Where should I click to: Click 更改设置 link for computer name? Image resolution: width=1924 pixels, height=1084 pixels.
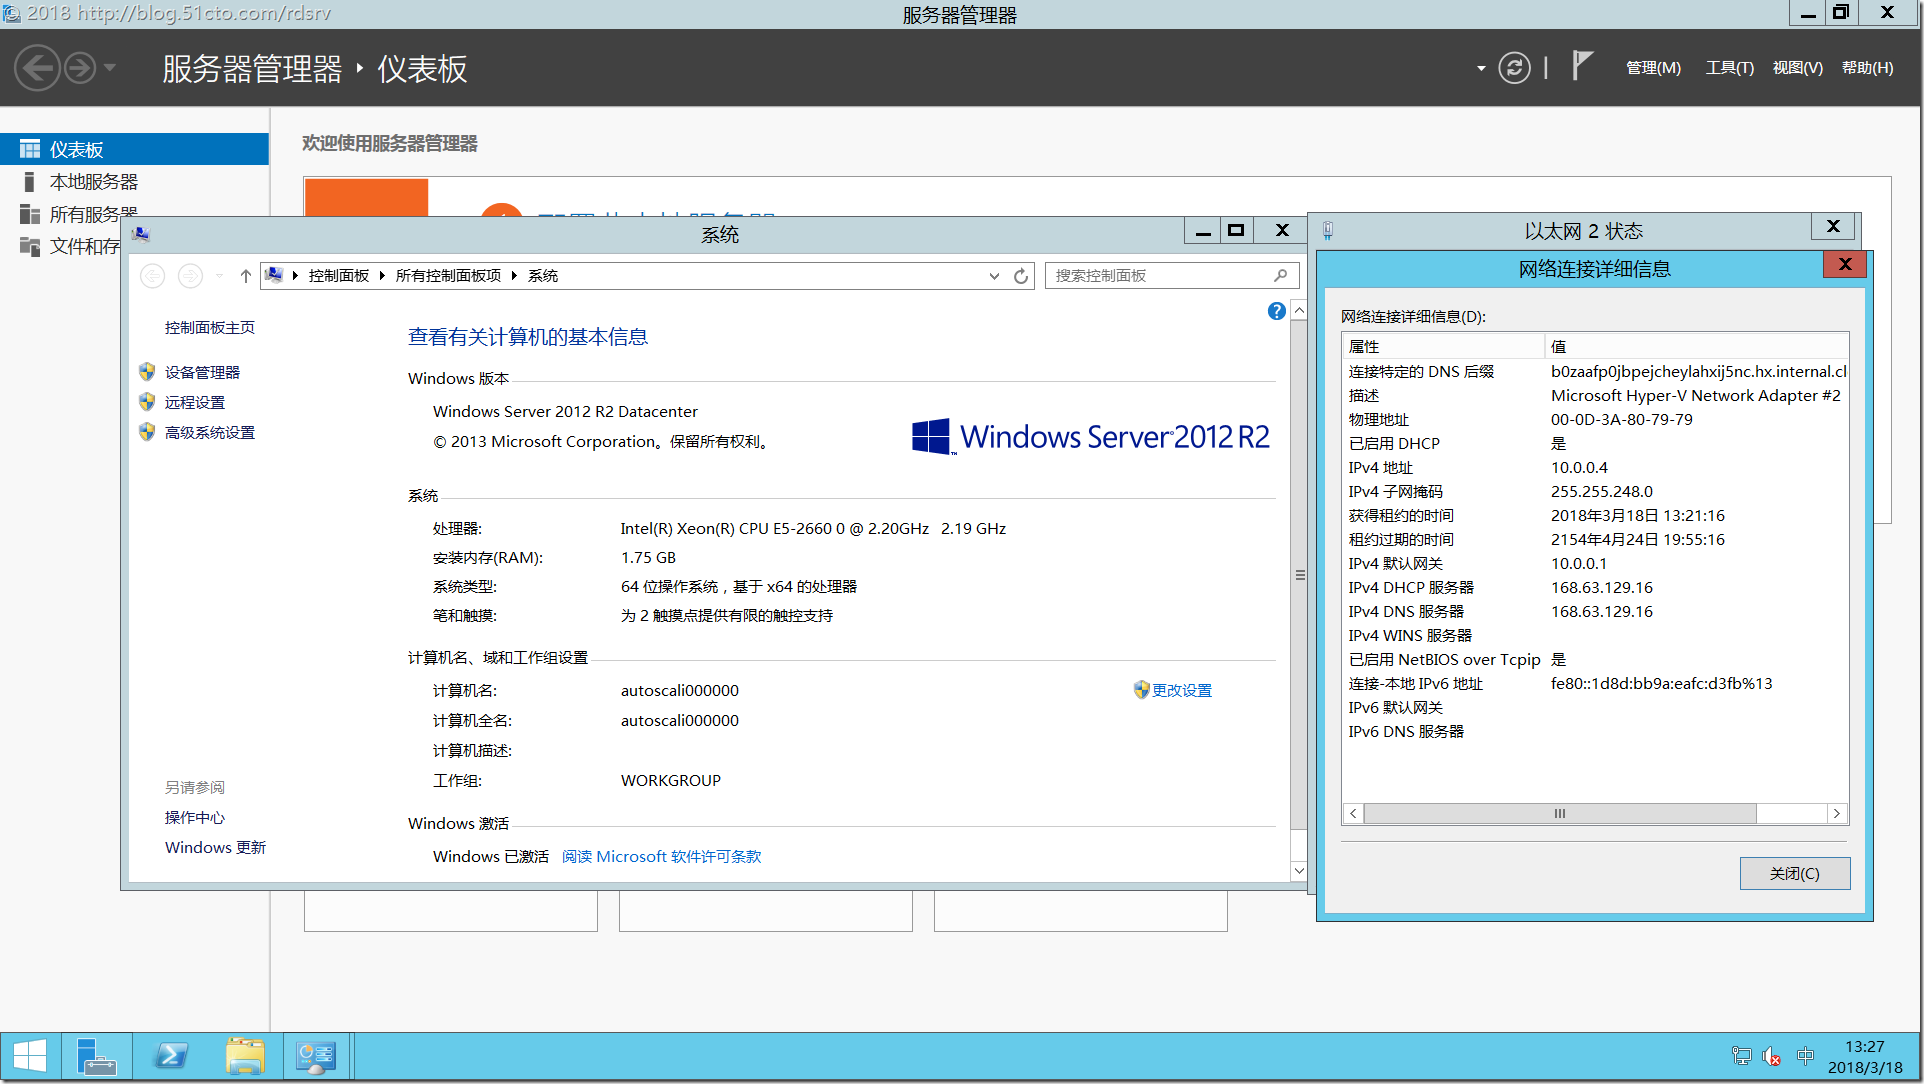[x=1182, y=690]
